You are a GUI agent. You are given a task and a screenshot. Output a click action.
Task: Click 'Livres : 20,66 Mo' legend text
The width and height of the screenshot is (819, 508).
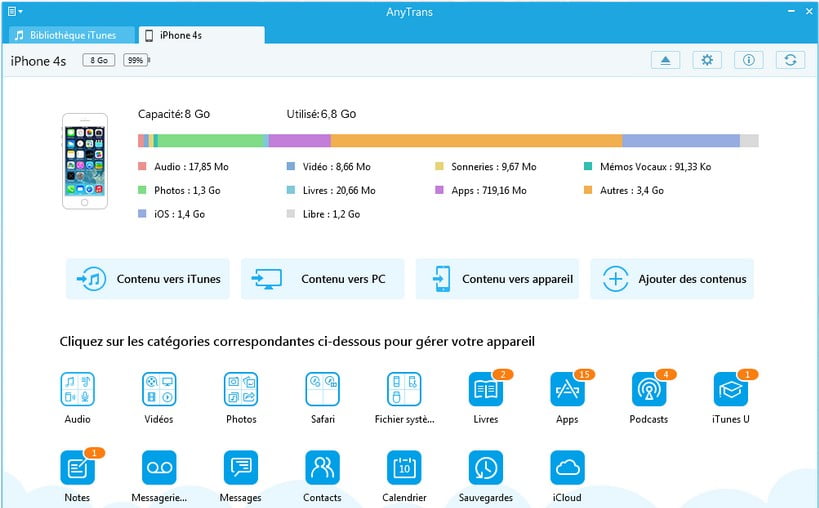(x=339, y=191)
